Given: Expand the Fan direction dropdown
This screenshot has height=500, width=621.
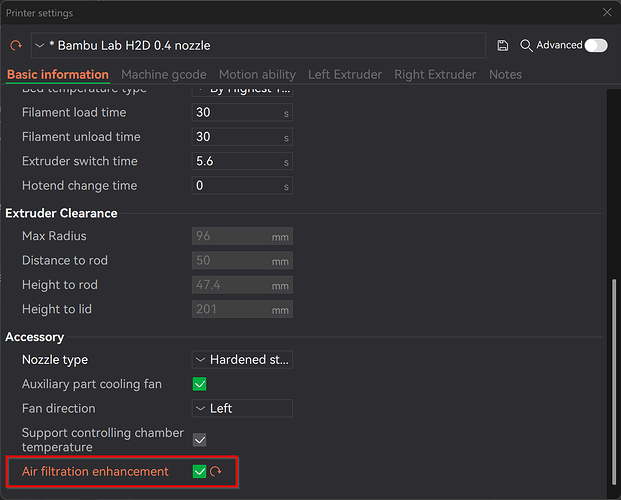Looking at the screenshot, I should [x=242, y=408].
